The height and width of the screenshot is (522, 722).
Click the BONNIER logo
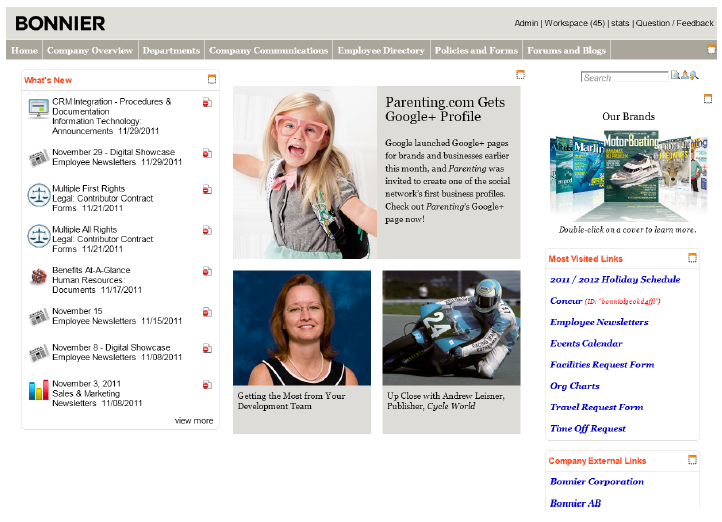click(x=60, y=23)
